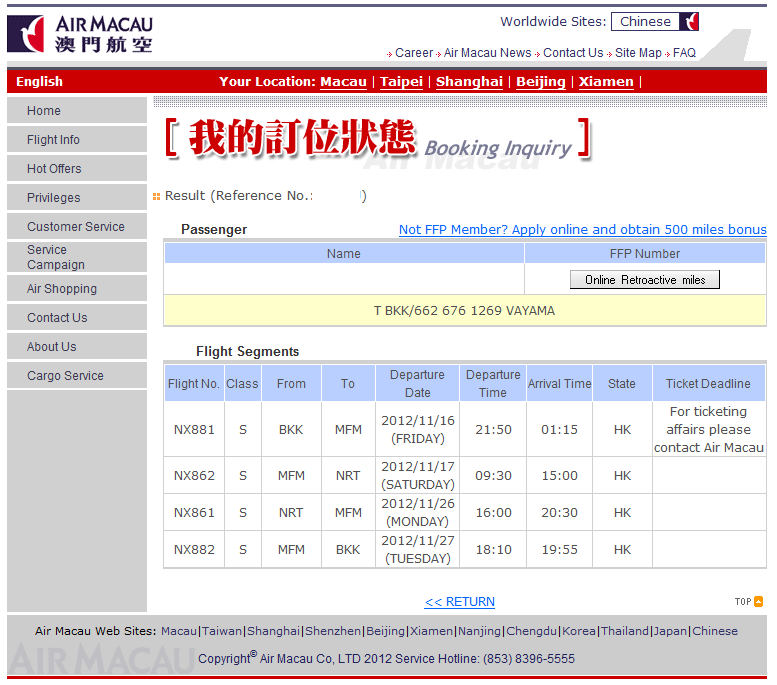The width and height of the screenshot is (777, 685).
Task: Click the Air Macau logo
Action: (x=80, y=34)
